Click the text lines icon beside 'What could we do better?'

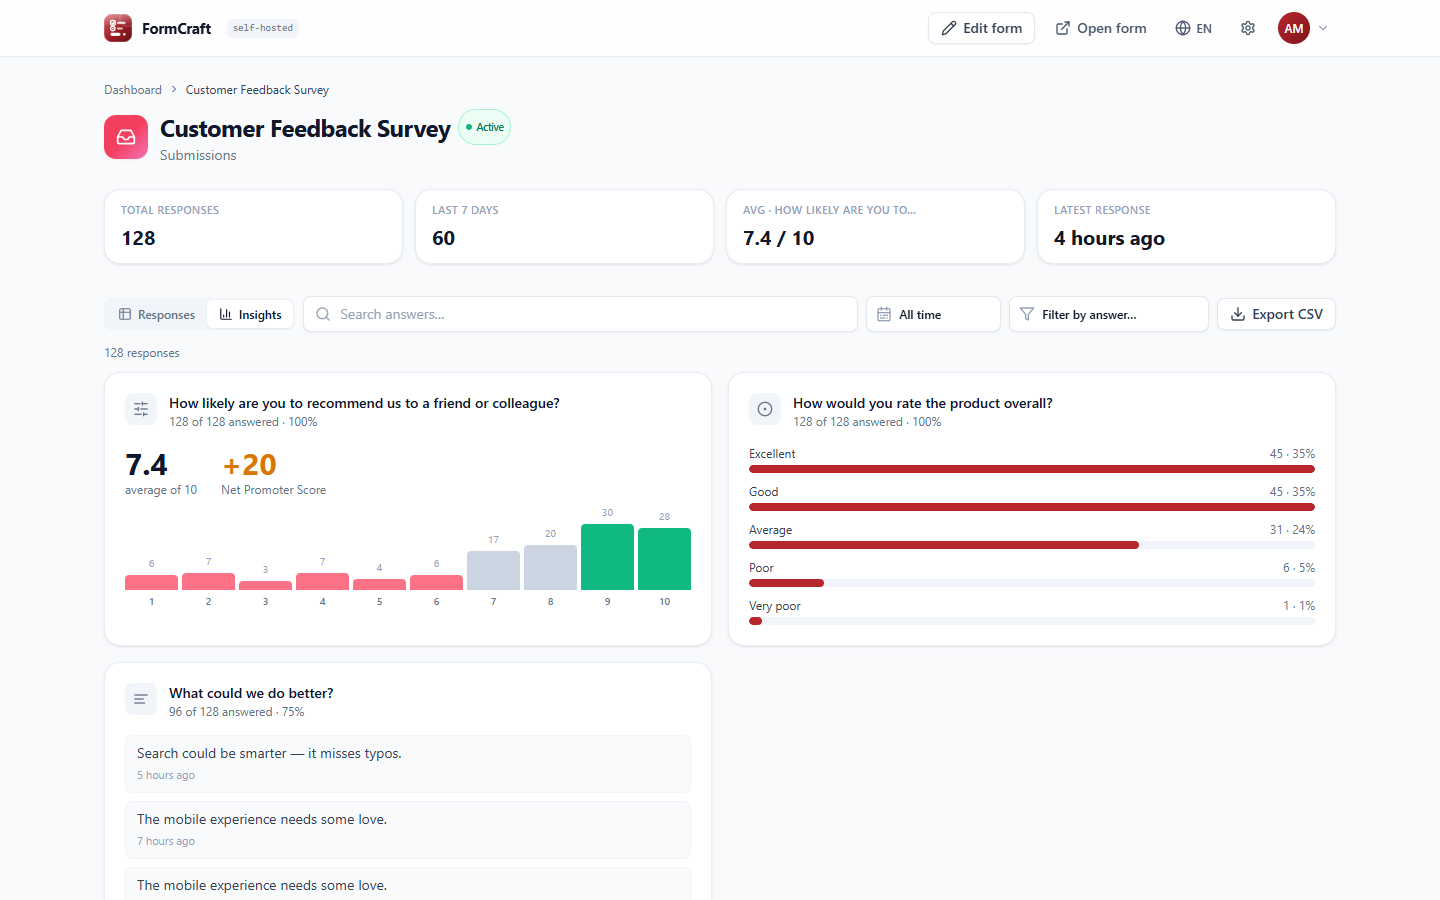tap(141, 699)
